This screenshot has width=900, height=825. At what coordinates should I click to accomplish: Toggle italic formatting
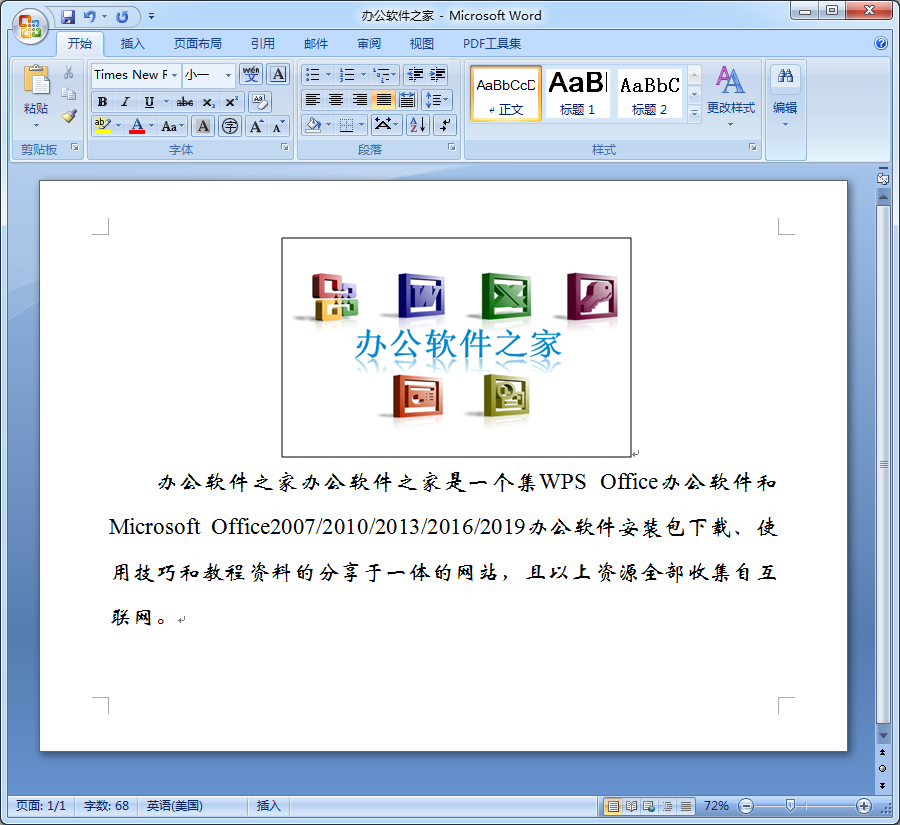[x=125, y=102]
